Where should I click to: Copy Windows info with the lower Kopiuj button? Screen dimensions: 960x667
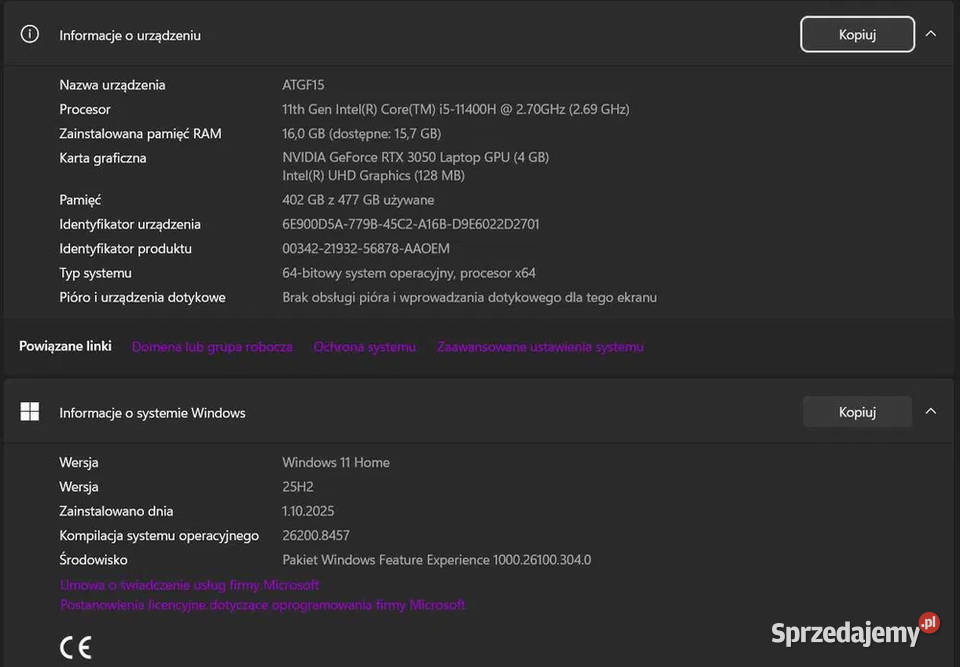point(857,412)
